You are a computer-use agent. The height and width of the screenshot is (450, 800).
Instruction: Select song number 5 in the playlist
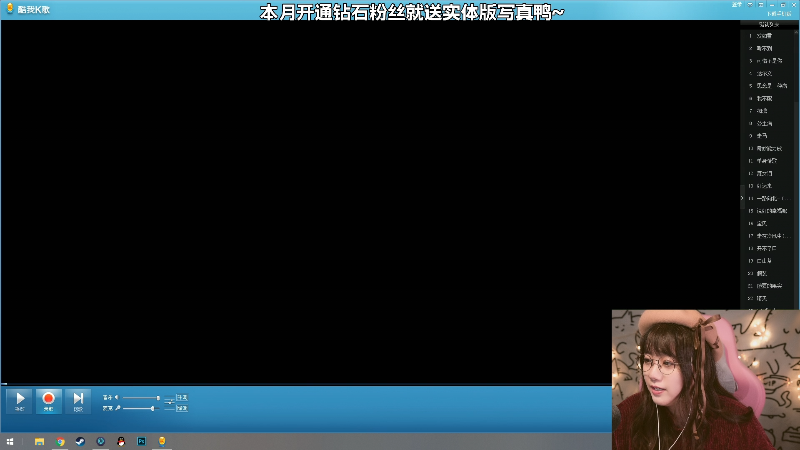768,86
